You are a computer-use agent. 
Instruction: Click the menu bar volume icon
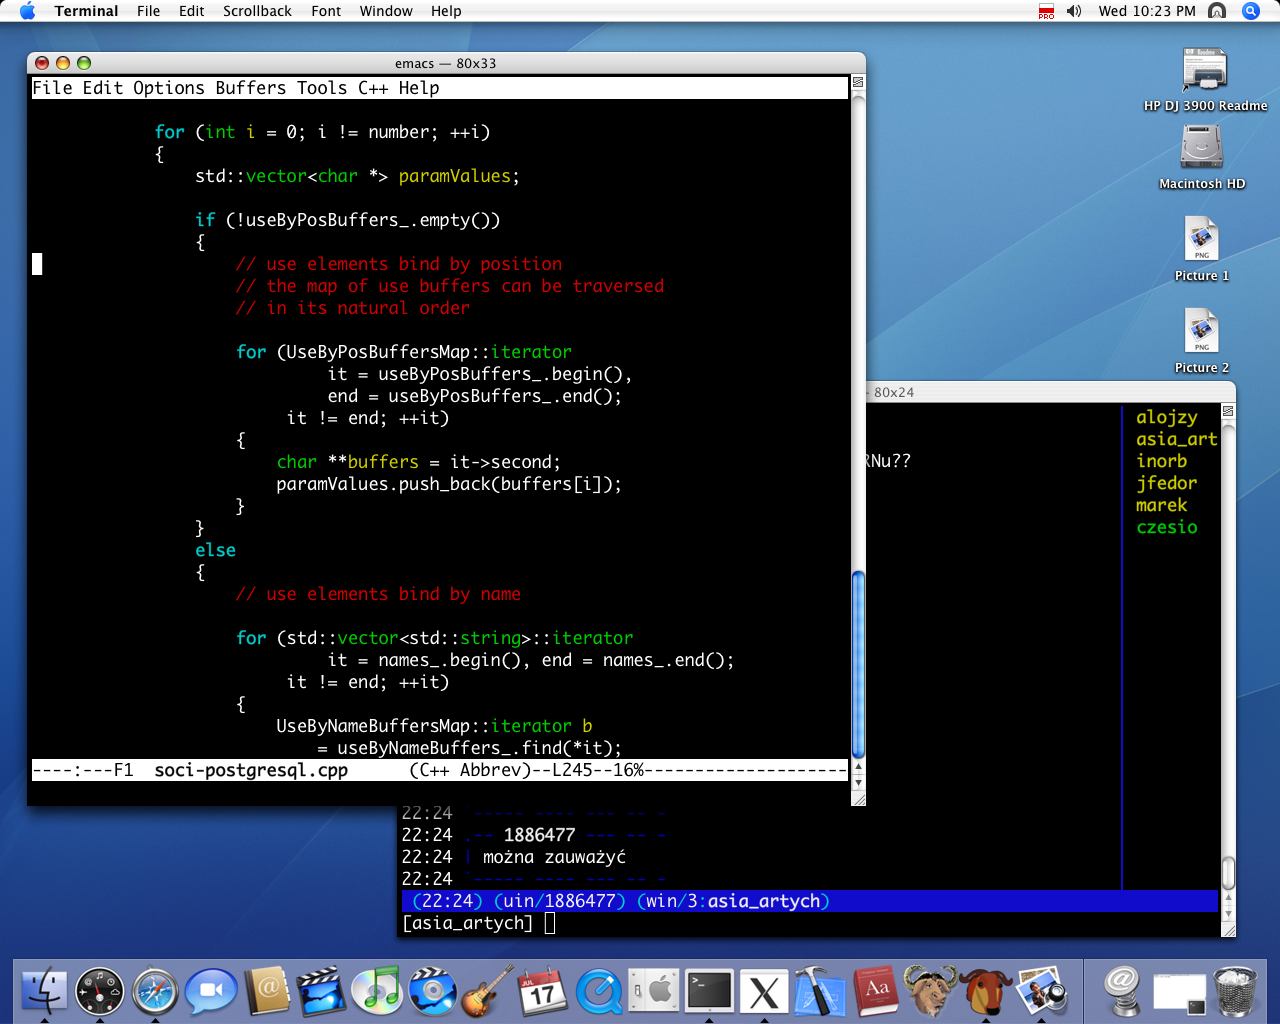(x=1074, y=11)
